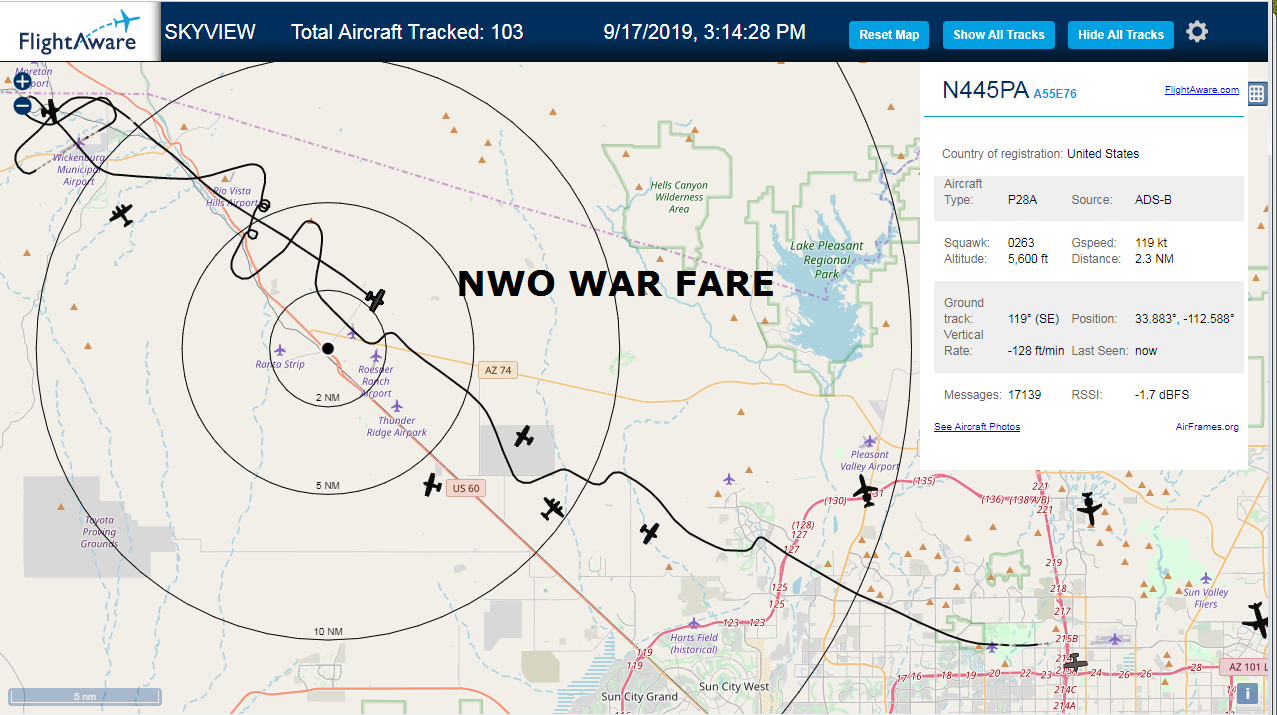Open the FlightAware.com link
The image size is (1277, 715).
pos(1201,90)
